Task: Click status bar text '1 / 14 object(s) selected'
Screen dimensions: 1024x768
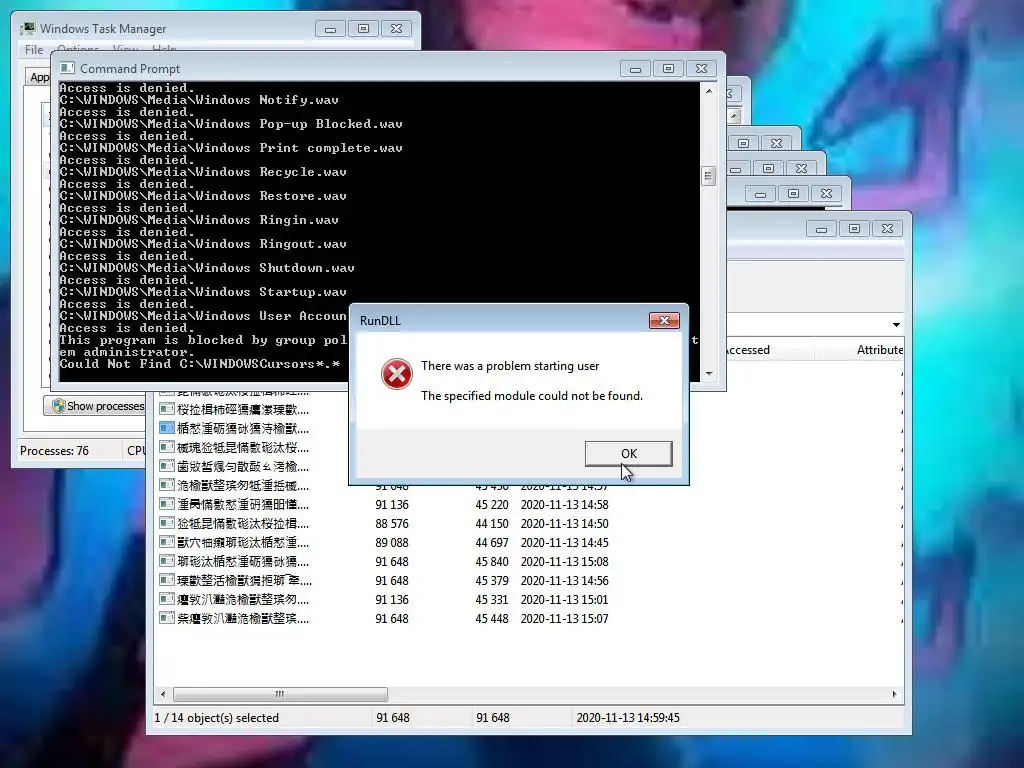Action: click(216, 718)
